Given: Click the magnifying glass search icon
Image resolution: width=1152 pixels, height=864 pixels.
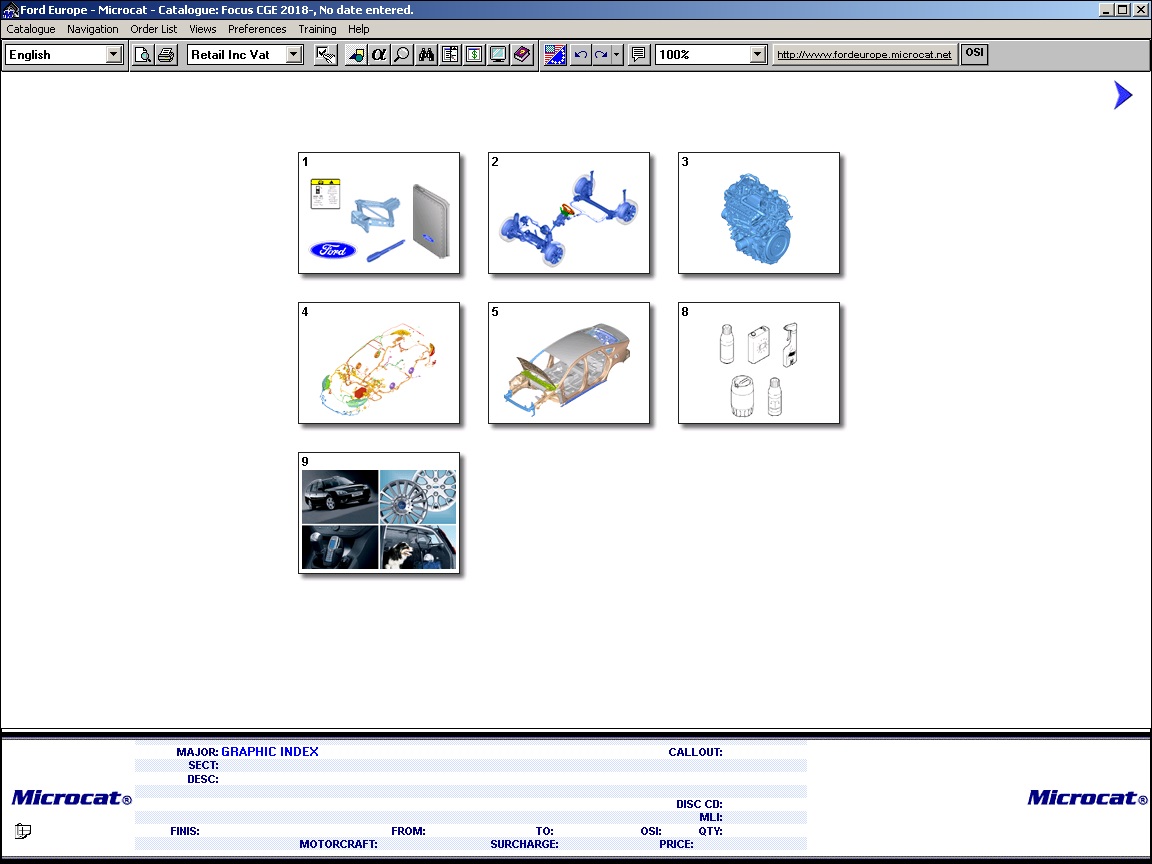Looking at the screenshot, I should point(401,55).
